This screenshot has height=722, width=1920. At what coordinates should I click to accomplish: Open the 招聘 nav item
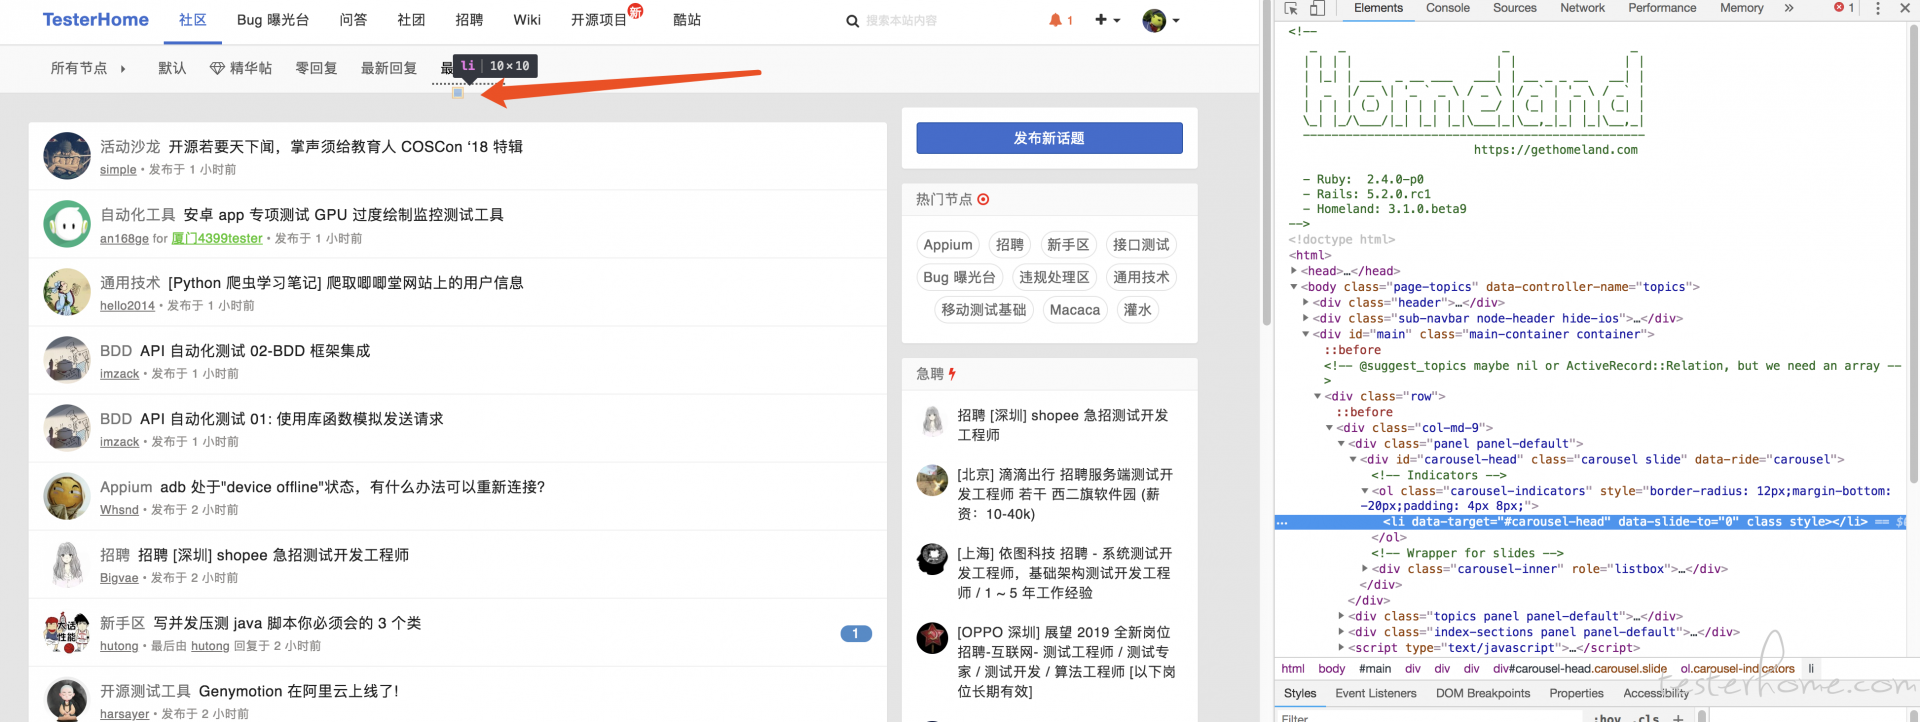pyautogui.click(x=469, y=20)
